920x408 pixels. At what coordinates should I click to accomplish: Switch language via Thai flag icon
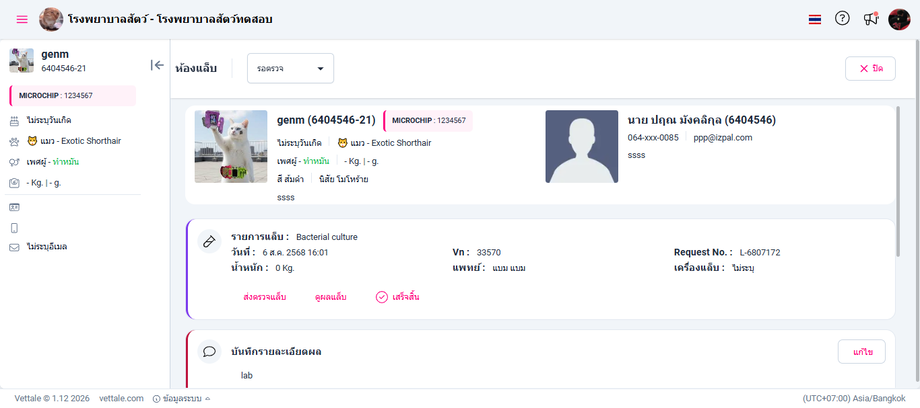pos(814,19)
